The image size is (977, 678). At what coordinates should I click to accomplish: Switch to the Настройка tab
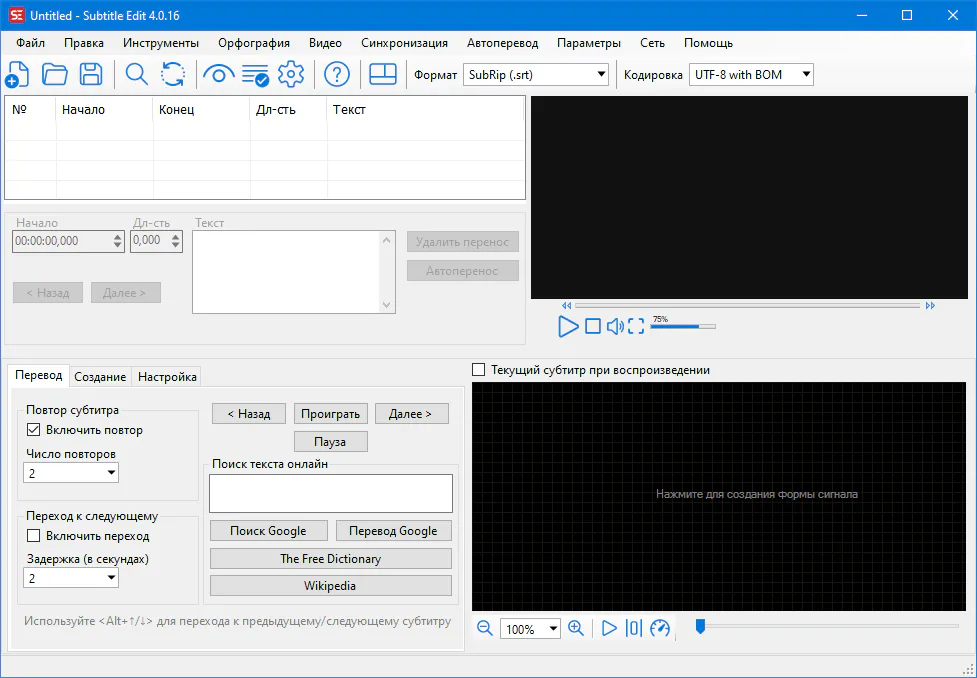[x=167, y=377]
